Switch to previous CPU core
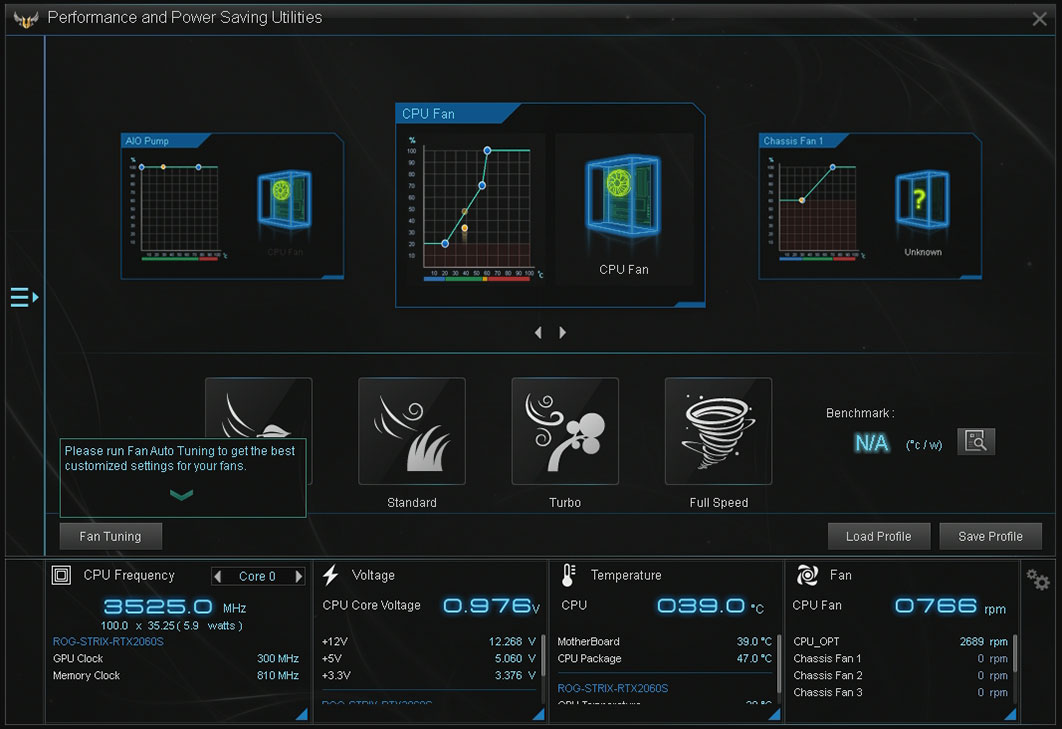The width and height of the screenshot is (1062, 729). (x=217, y=576)
